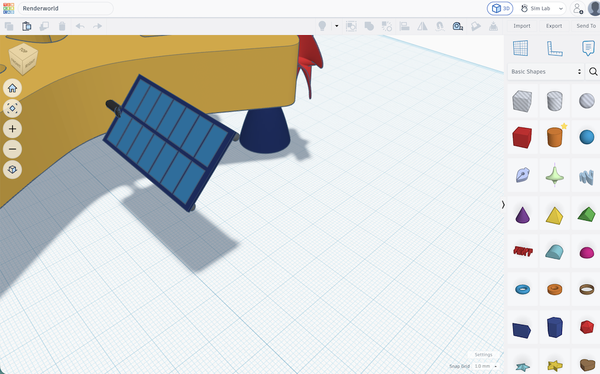600x374 pixels.
Task: Select the green spinning-top shape
Action: click(554, 175)
